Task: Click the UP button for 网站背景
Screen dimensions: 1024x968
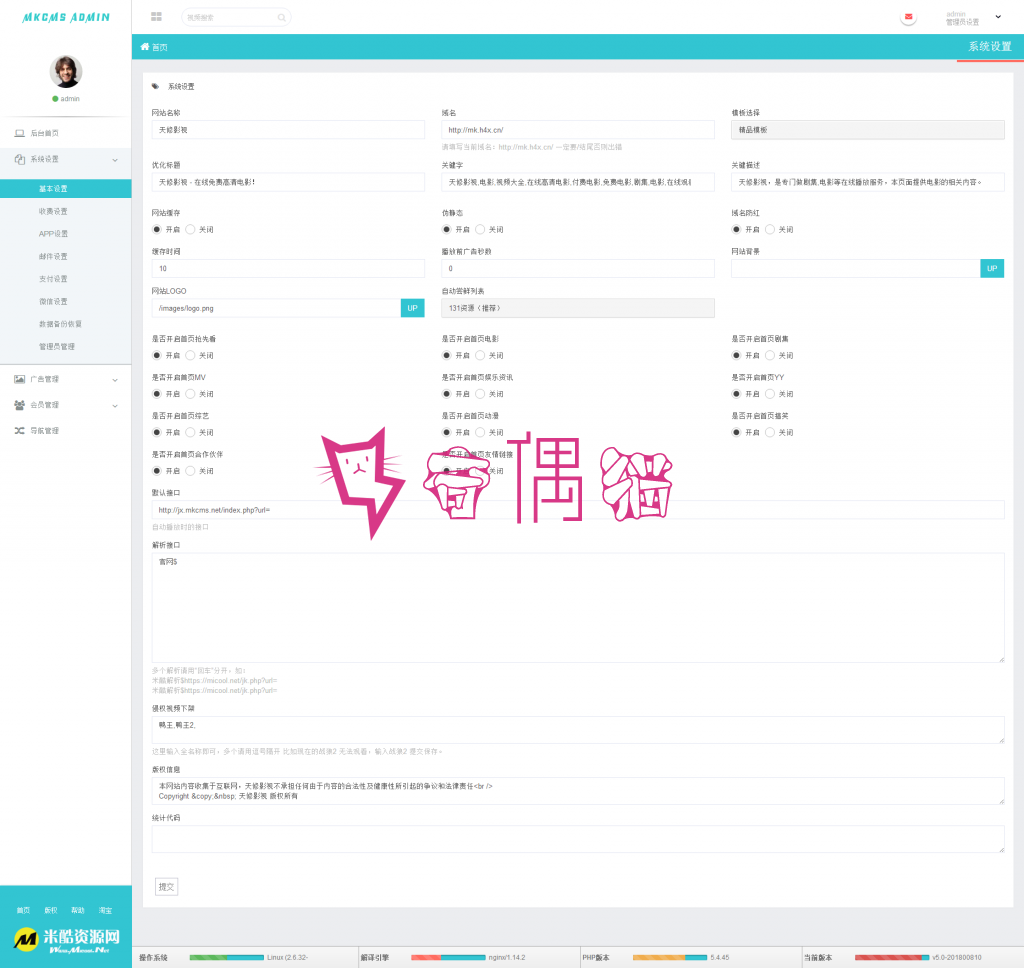Action: pyautogui.click(x=992, y=268)
